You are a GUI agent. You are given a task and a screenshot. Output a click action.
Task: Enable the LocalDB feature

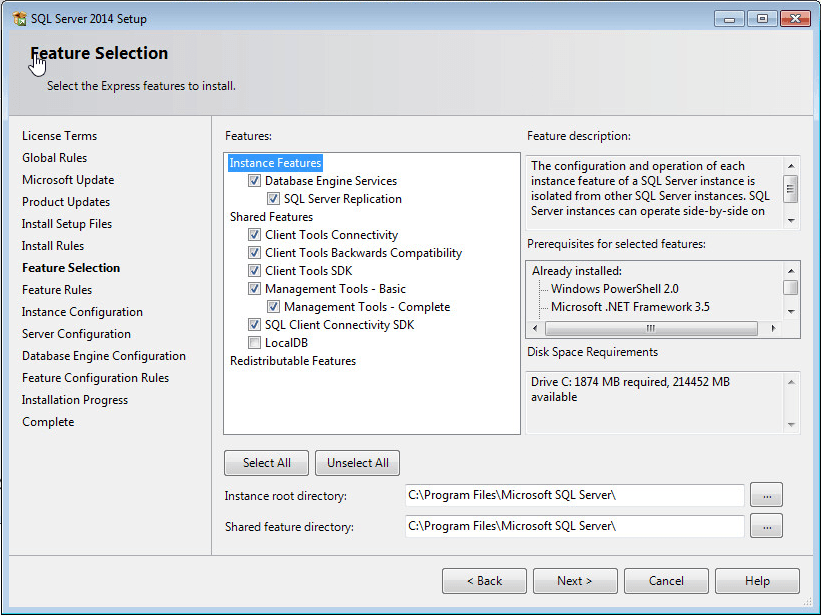click(x=255, y=342)
